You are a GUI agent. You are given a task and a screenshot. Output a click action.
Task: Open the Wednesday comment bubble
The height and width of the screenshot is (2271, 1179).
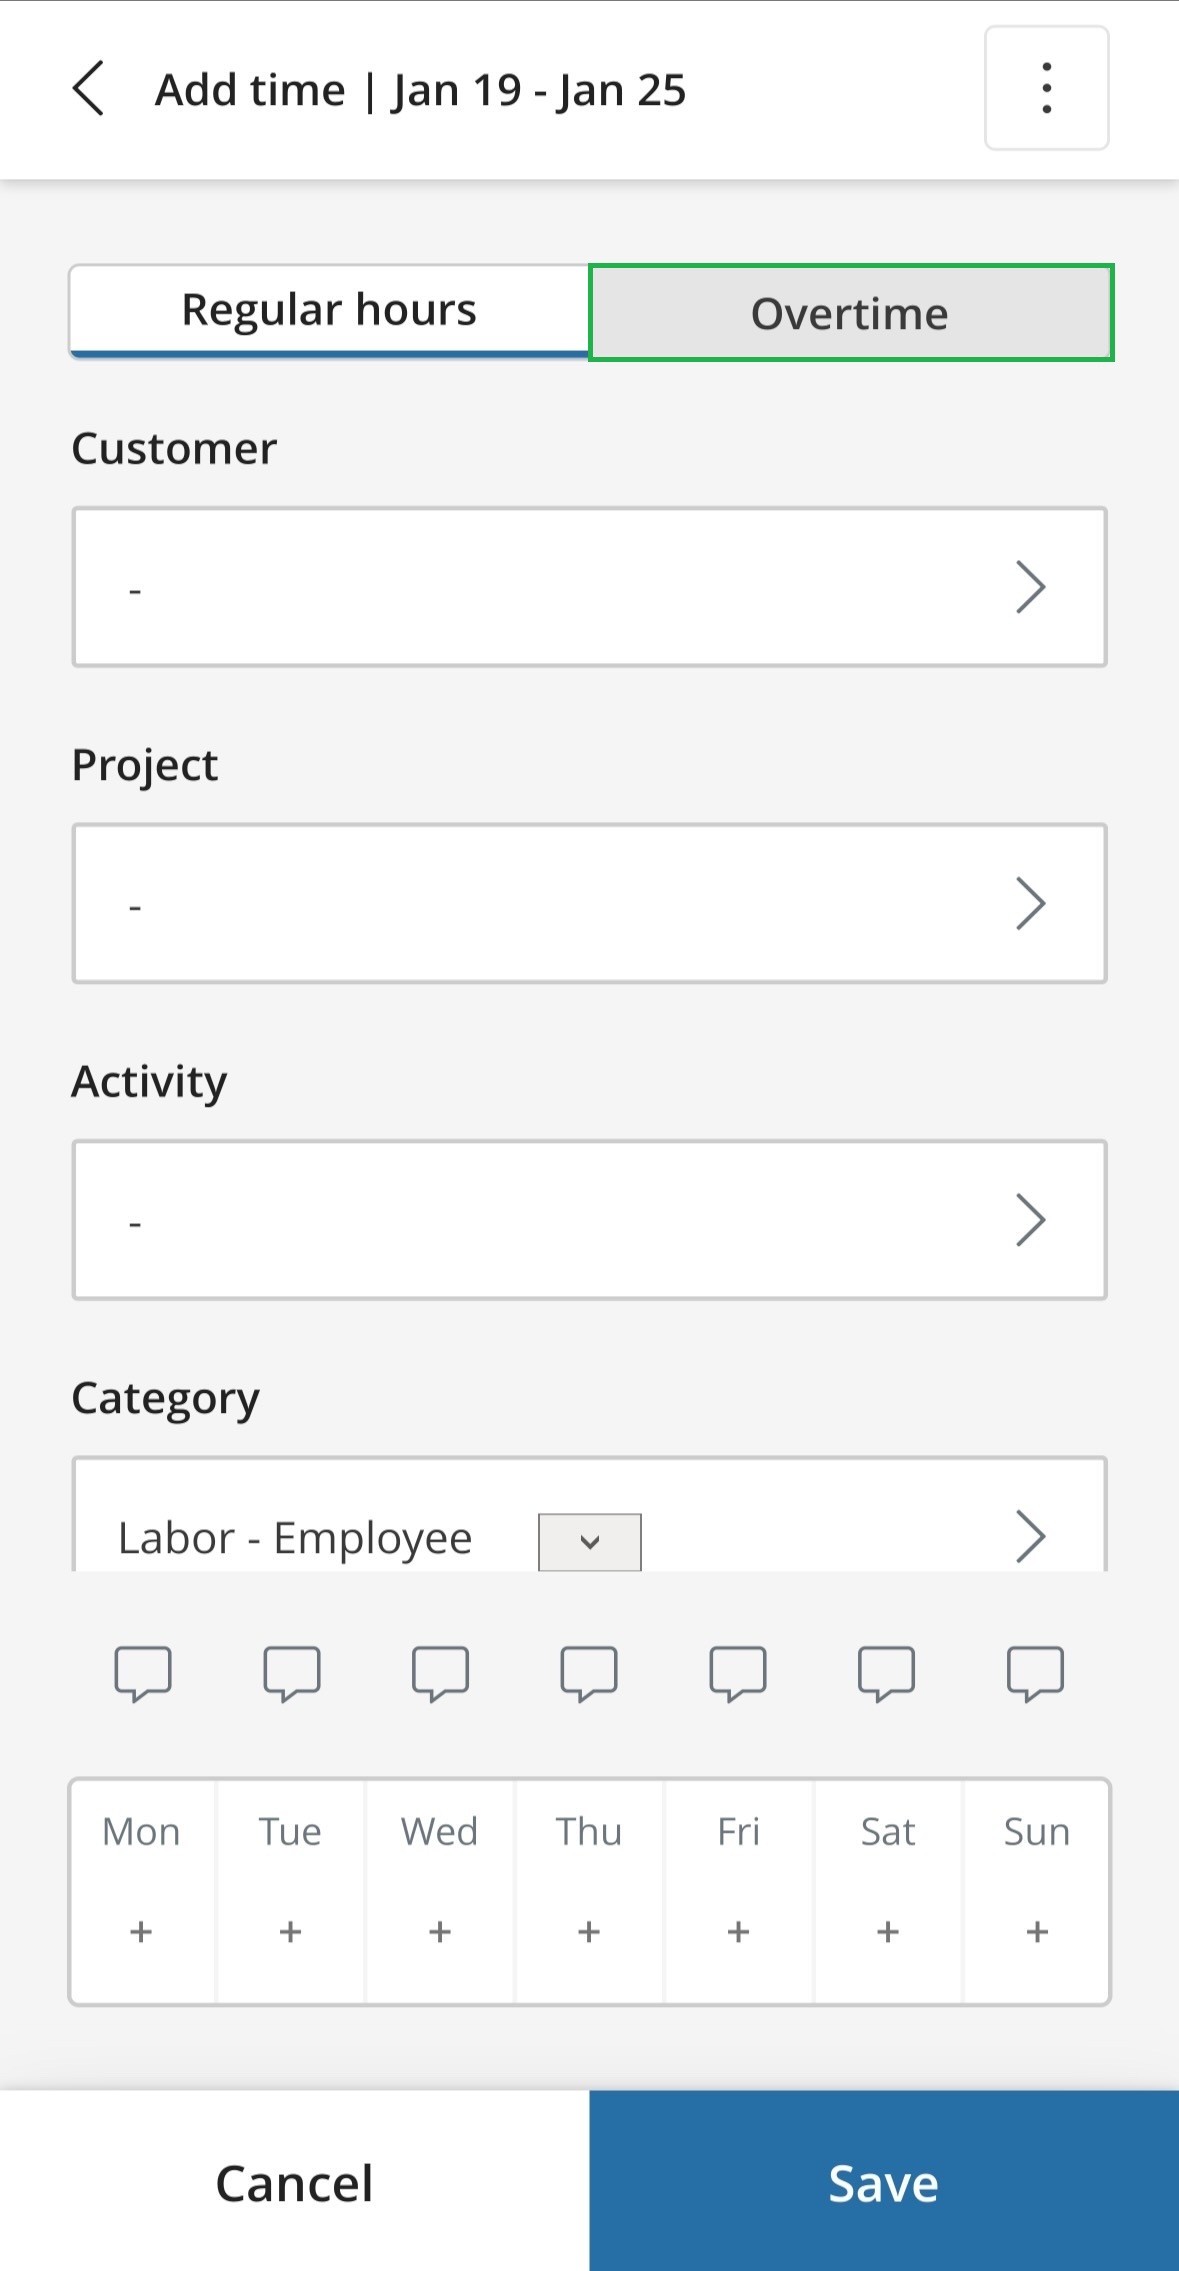pos(440,1672)
